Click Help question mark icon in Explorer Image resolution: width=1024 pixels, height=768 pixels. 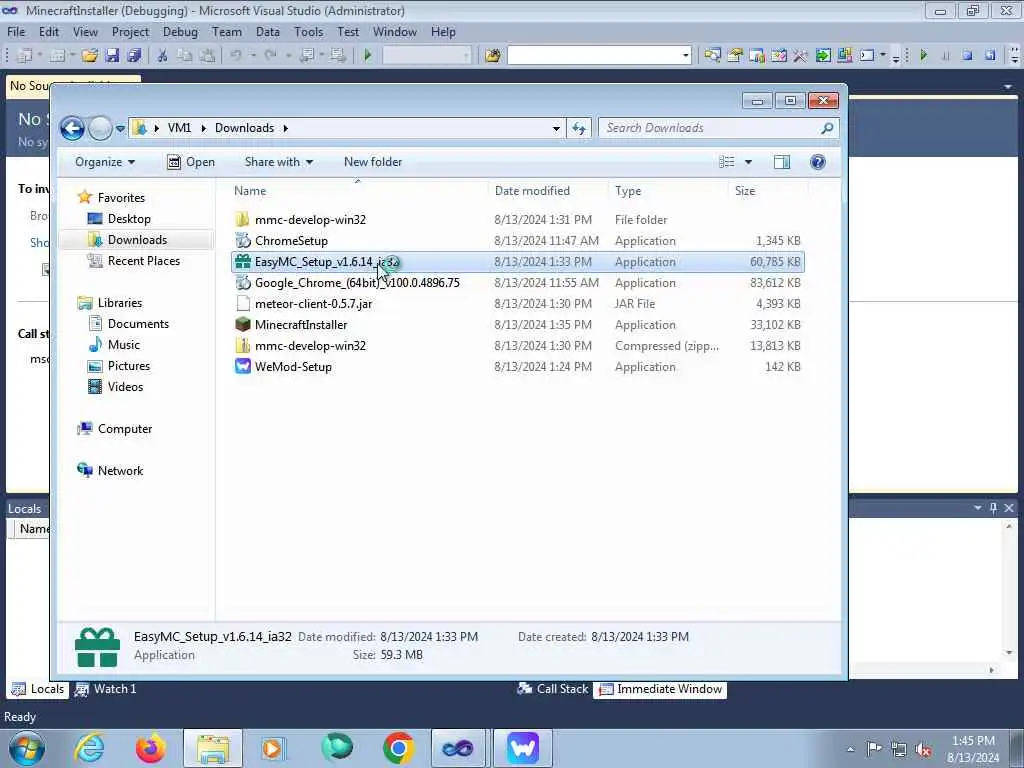pyautogui.click(x=818, y=162)
